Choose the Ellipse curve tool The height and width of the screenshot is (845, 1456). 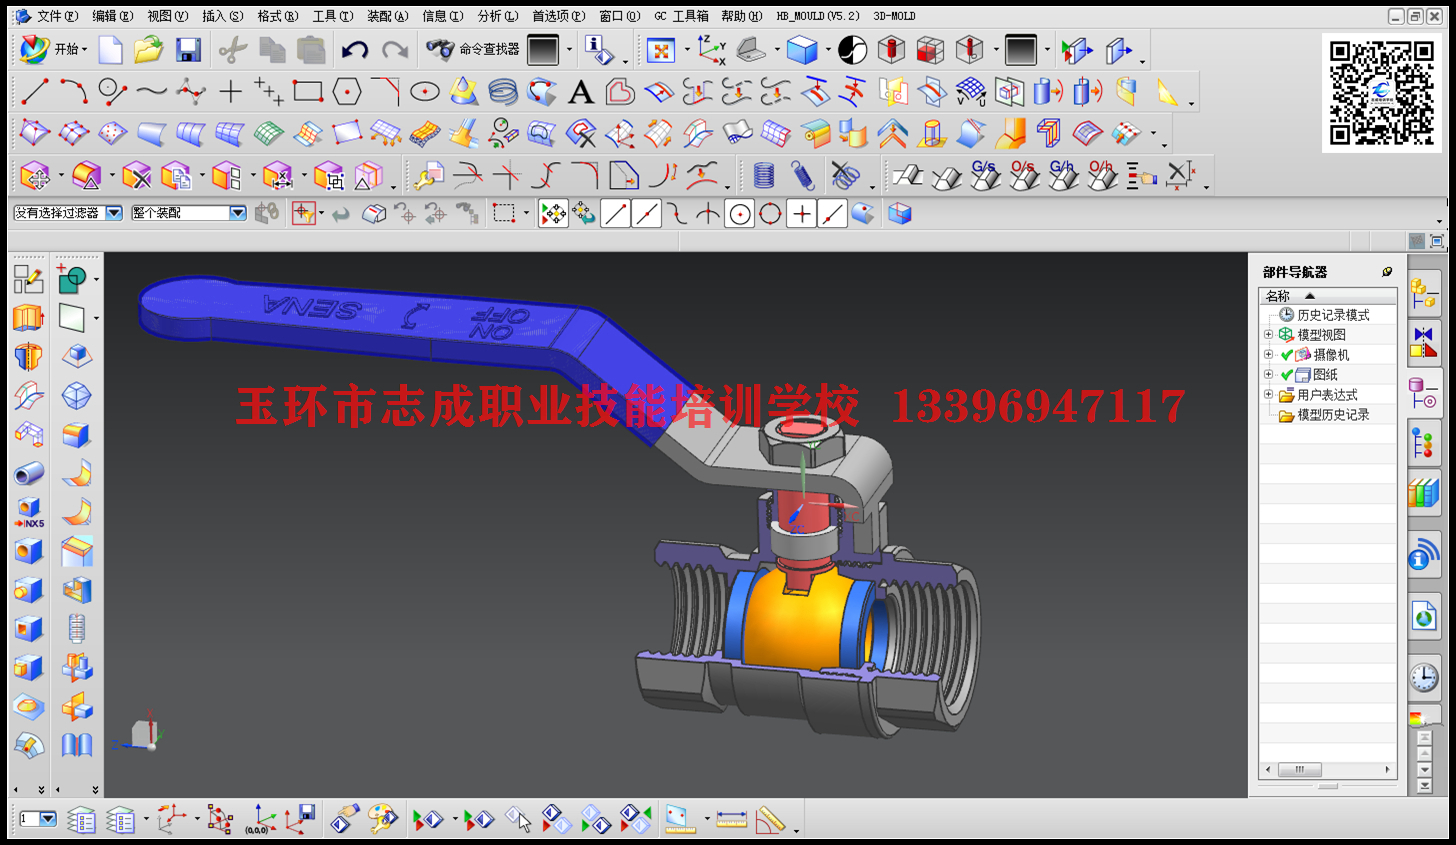click(425, 92)
